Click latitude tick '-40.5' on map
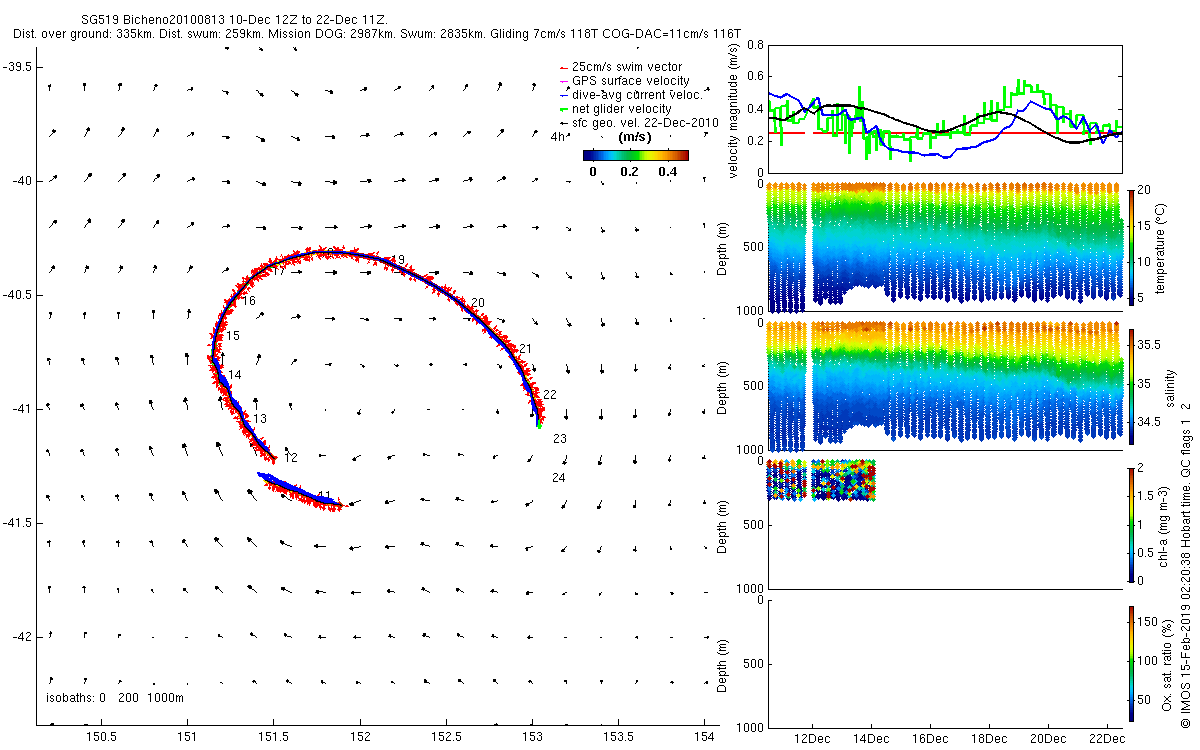The image size is (1200, 750). (x=17, y=295)
